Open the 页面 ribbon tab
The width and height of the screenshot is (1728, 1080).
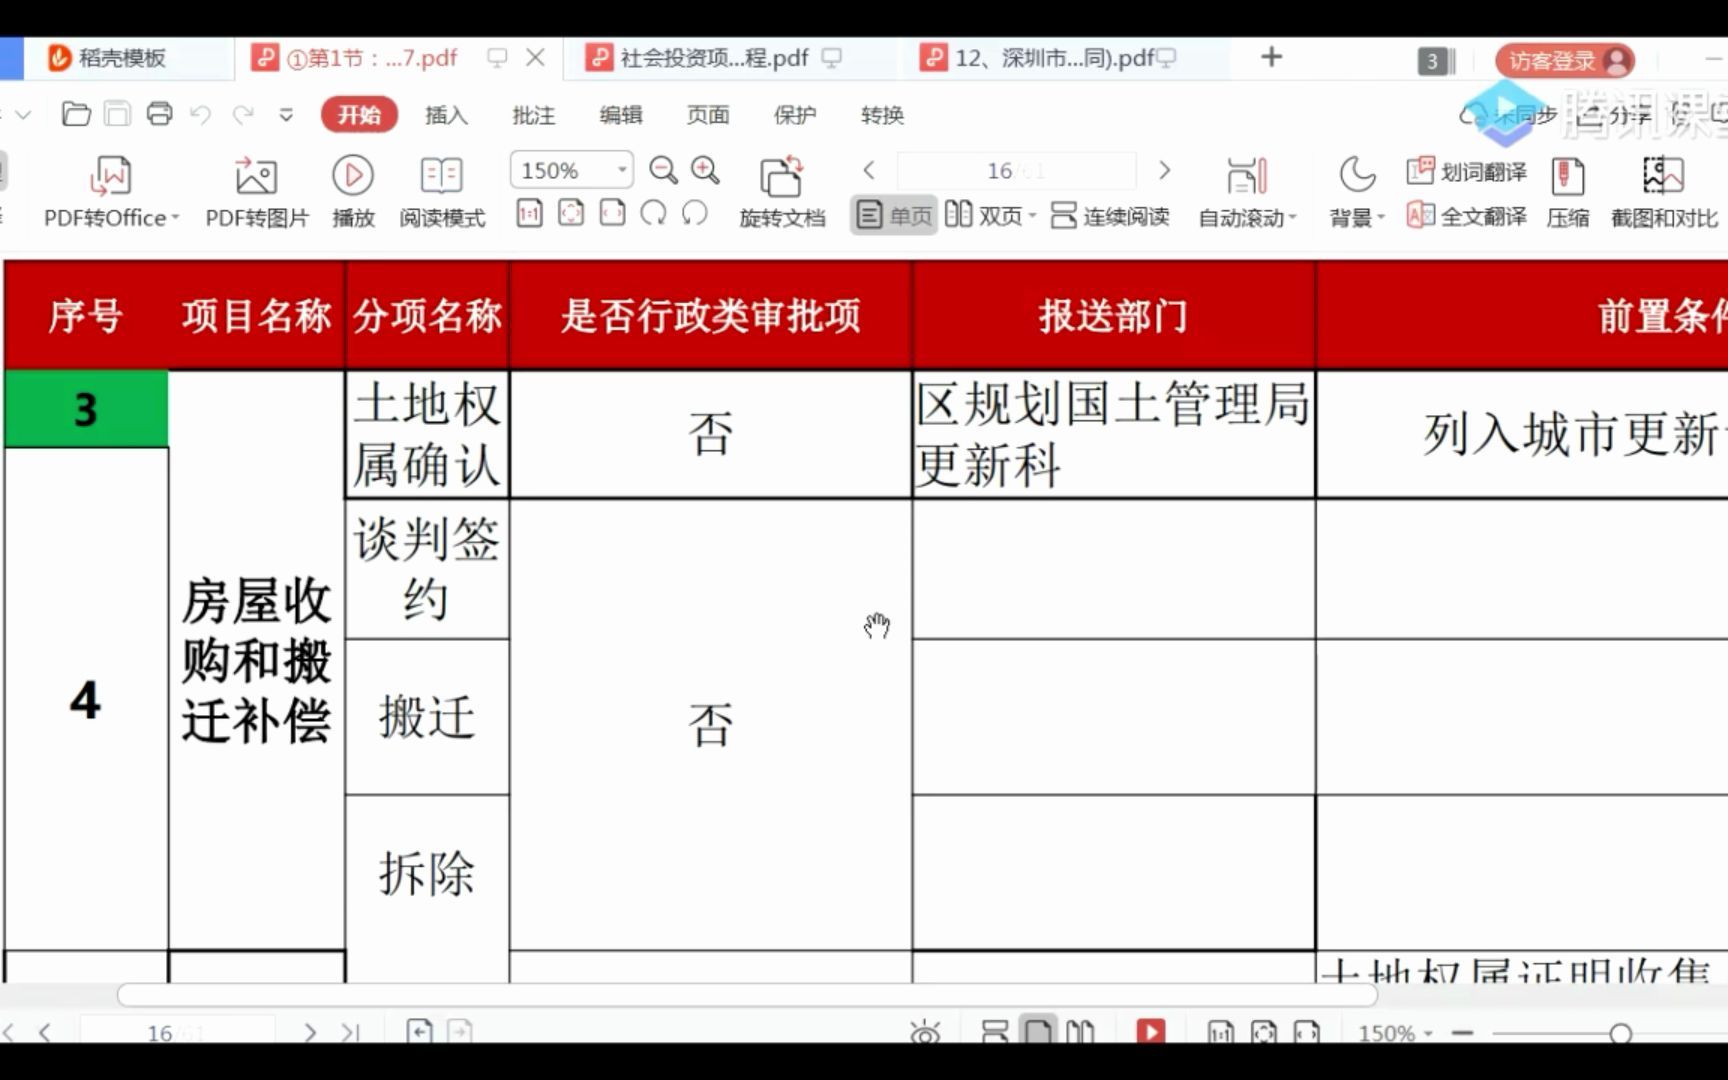tap(707, 115)
